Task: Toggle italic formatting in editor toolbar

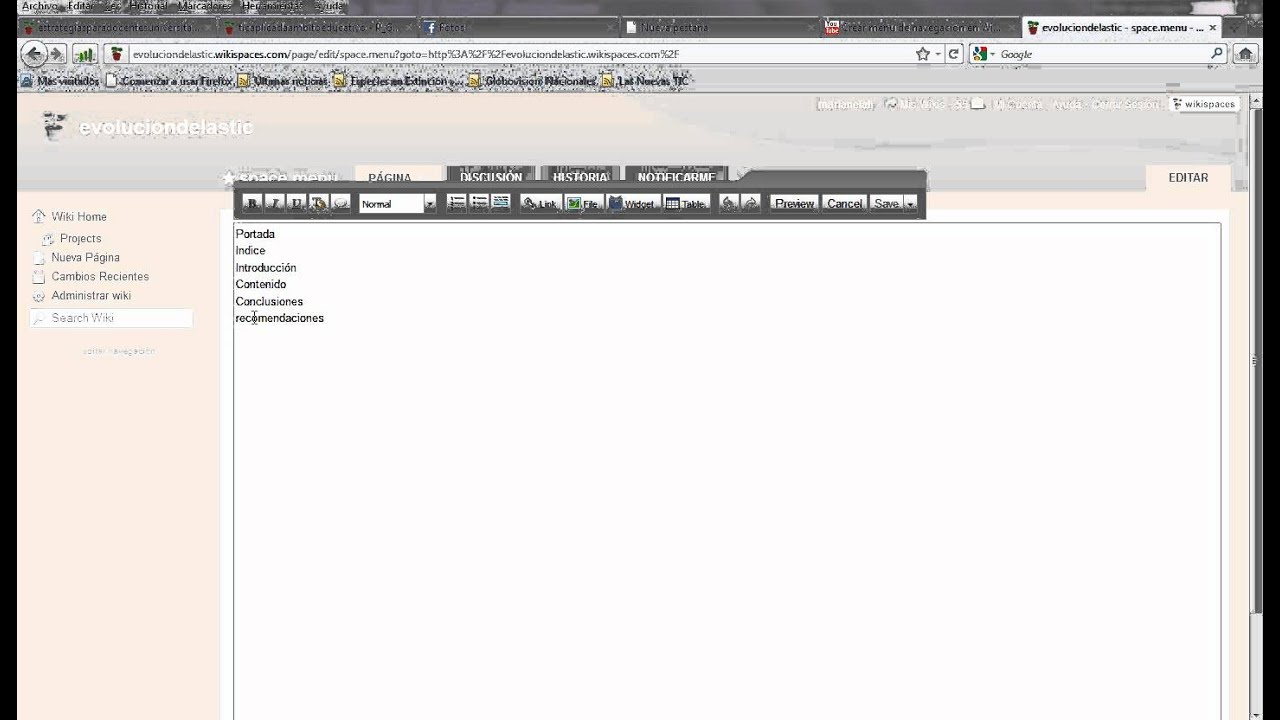Action: coord(274,203)
